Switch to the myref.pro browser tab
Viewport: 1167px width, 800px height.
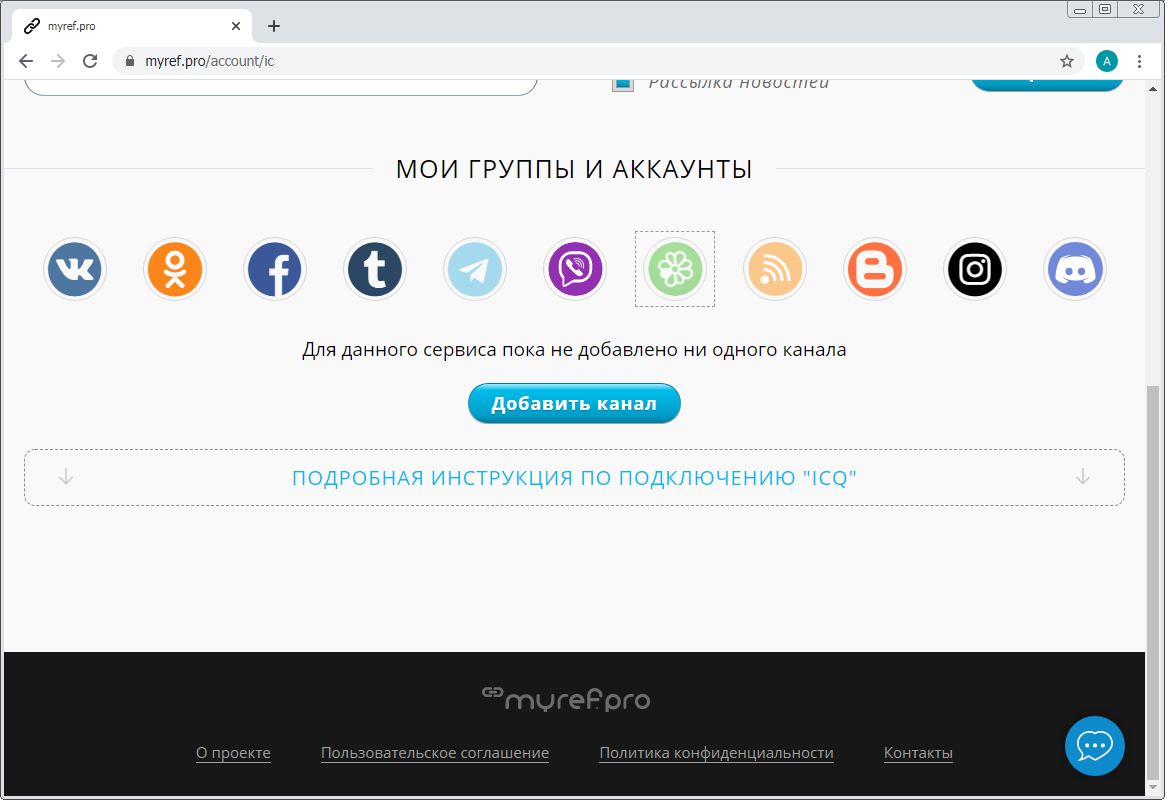tap(132, 26)
